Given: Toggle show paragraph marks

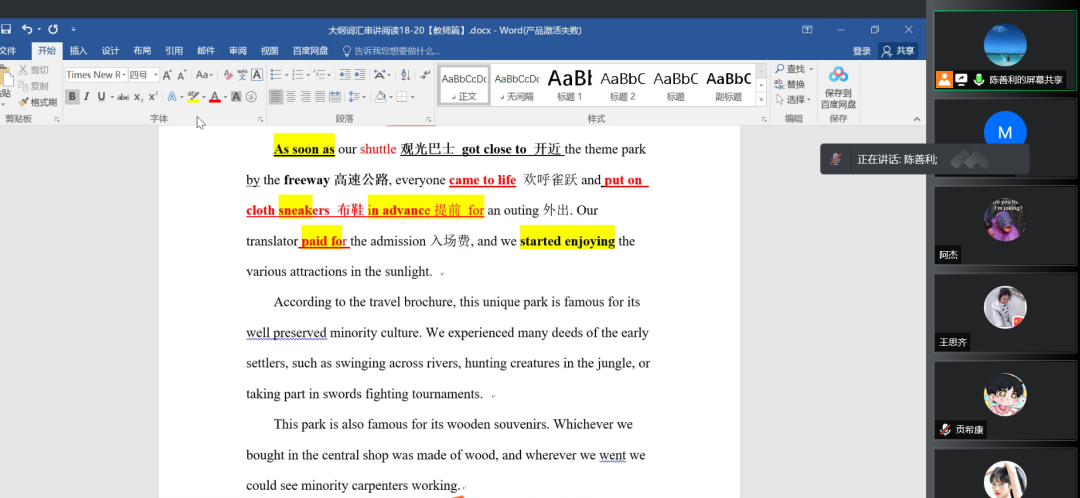Looking at the screenshot, I should tap(425, 74).
